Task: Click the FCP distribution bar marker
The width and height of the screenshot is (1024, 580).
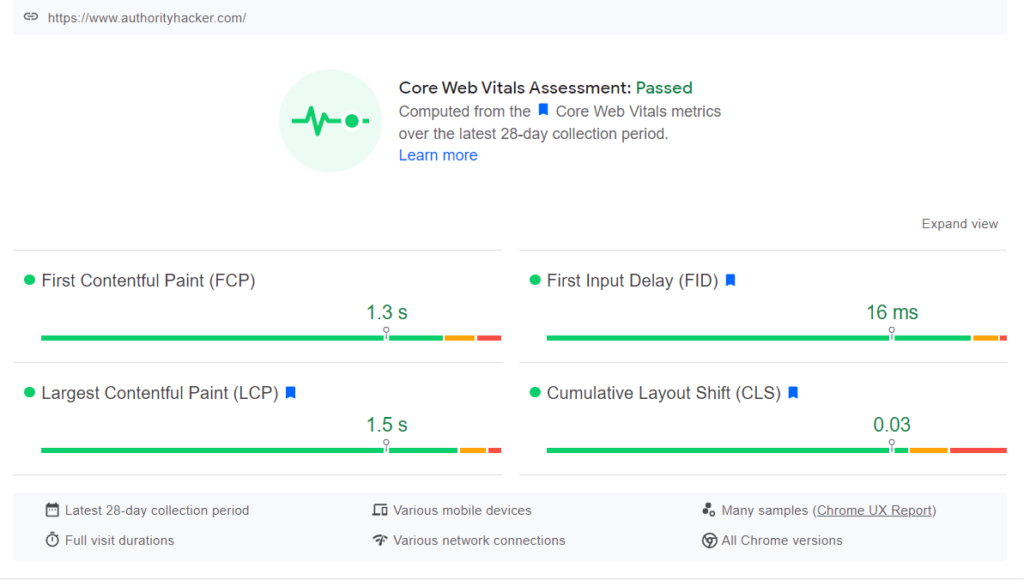Action: tap(386, 332)
